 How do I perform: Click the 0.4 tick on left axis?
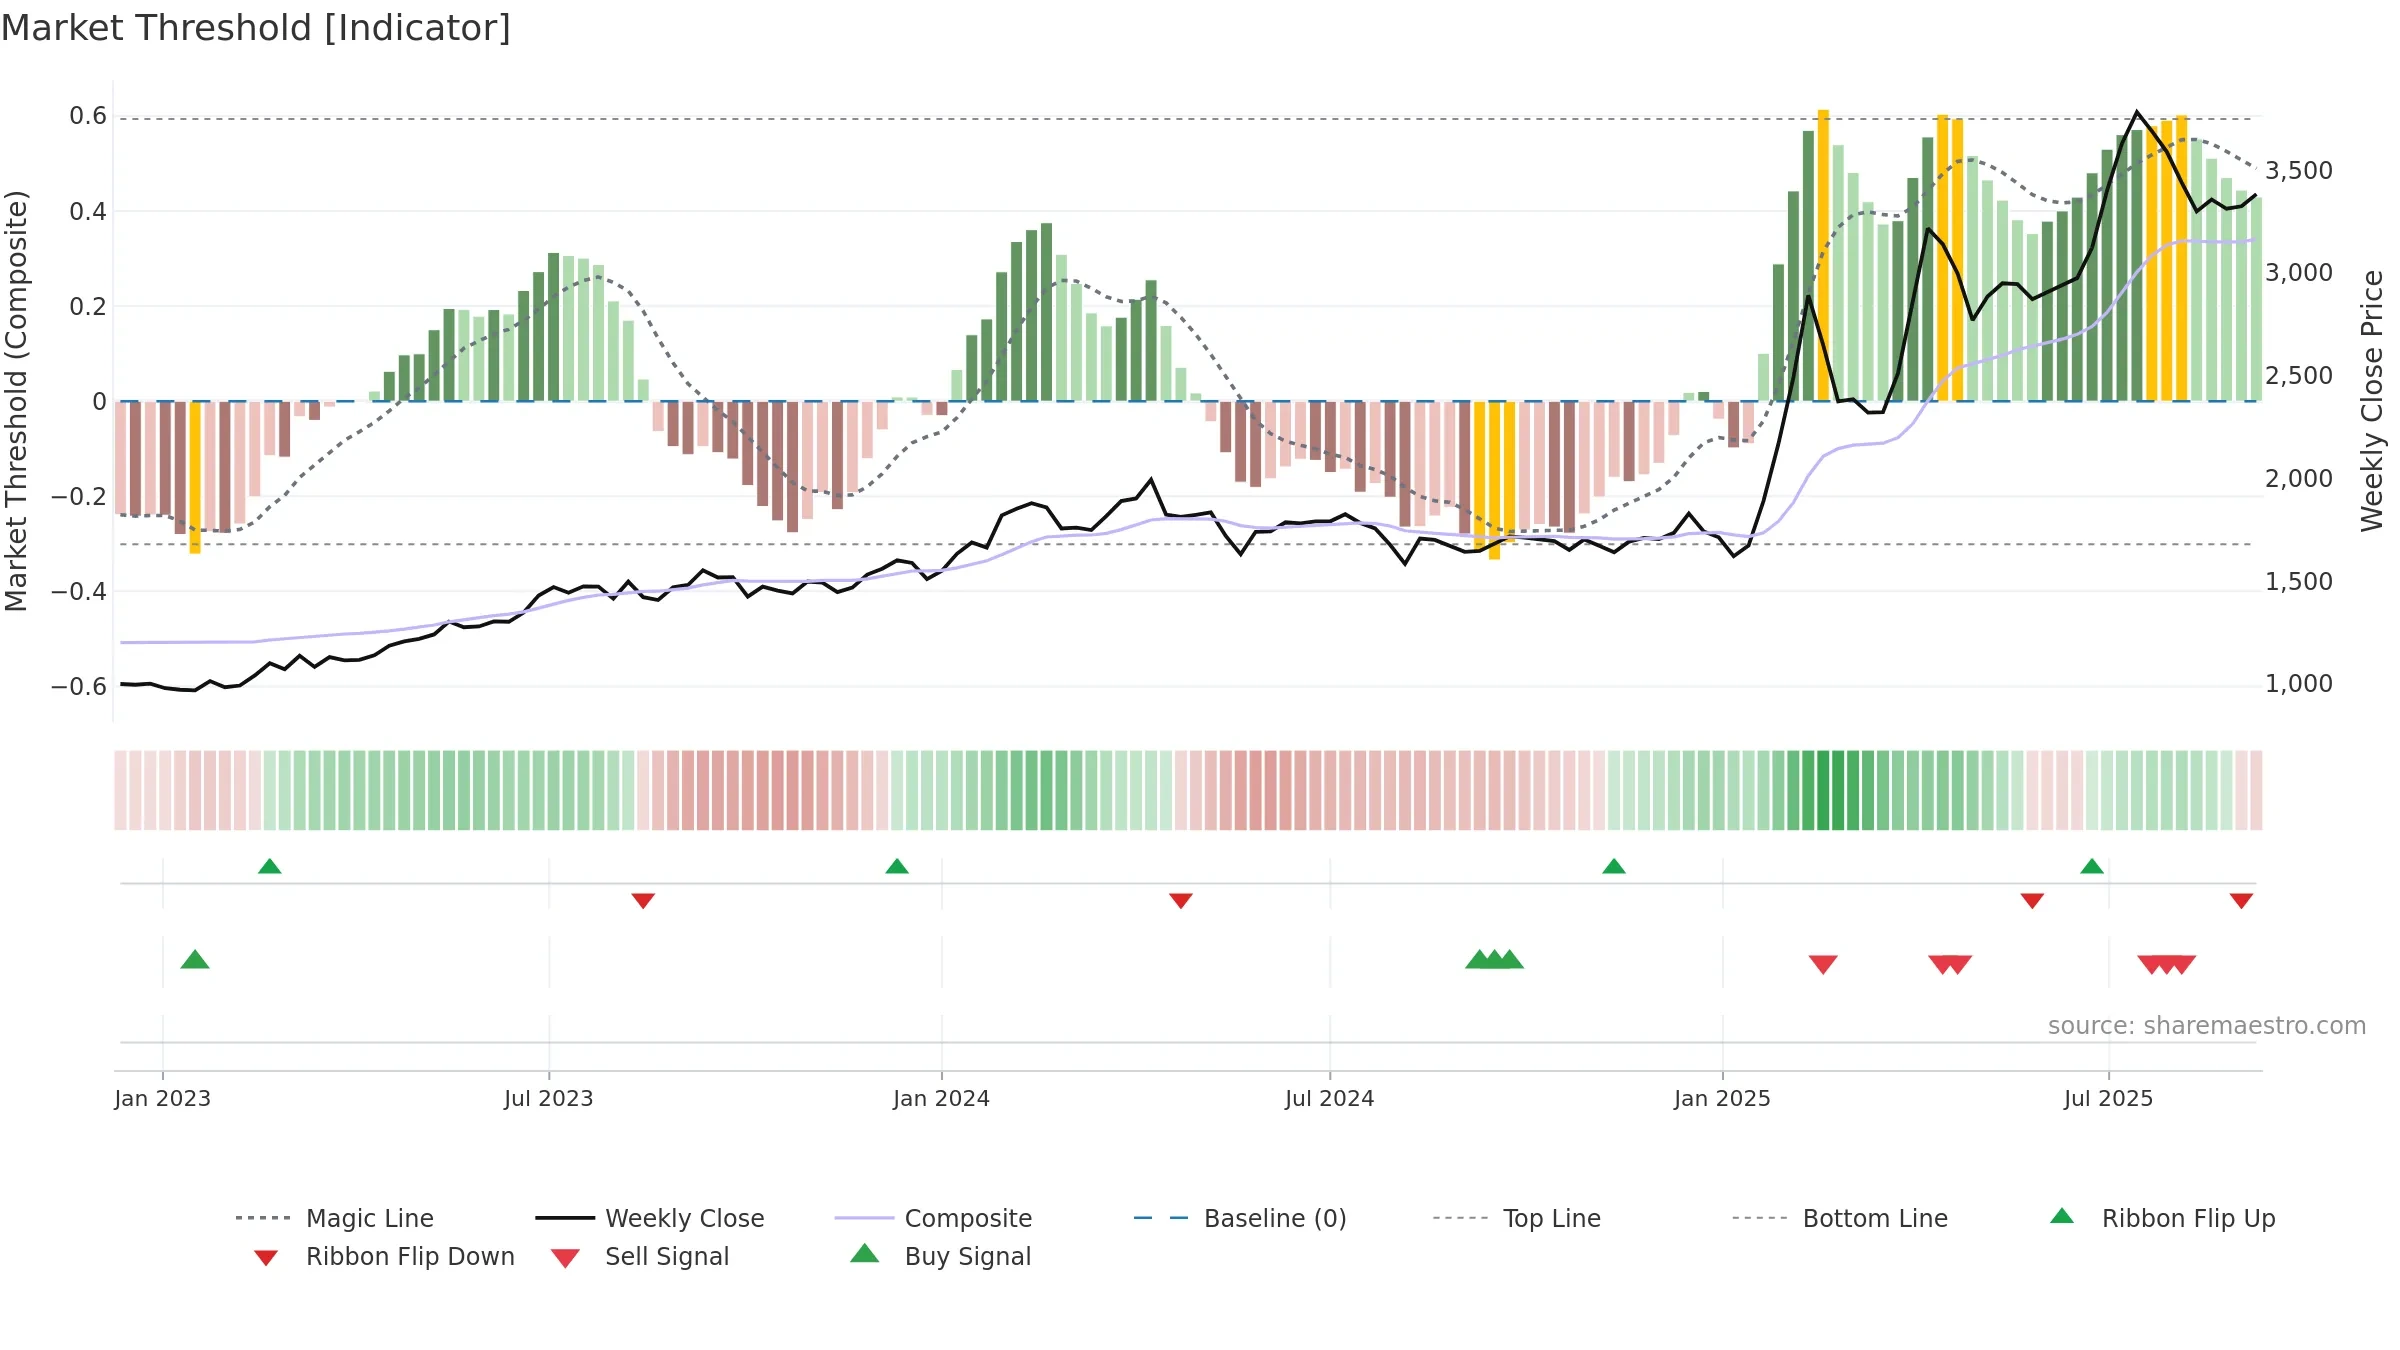click(88, 211)
